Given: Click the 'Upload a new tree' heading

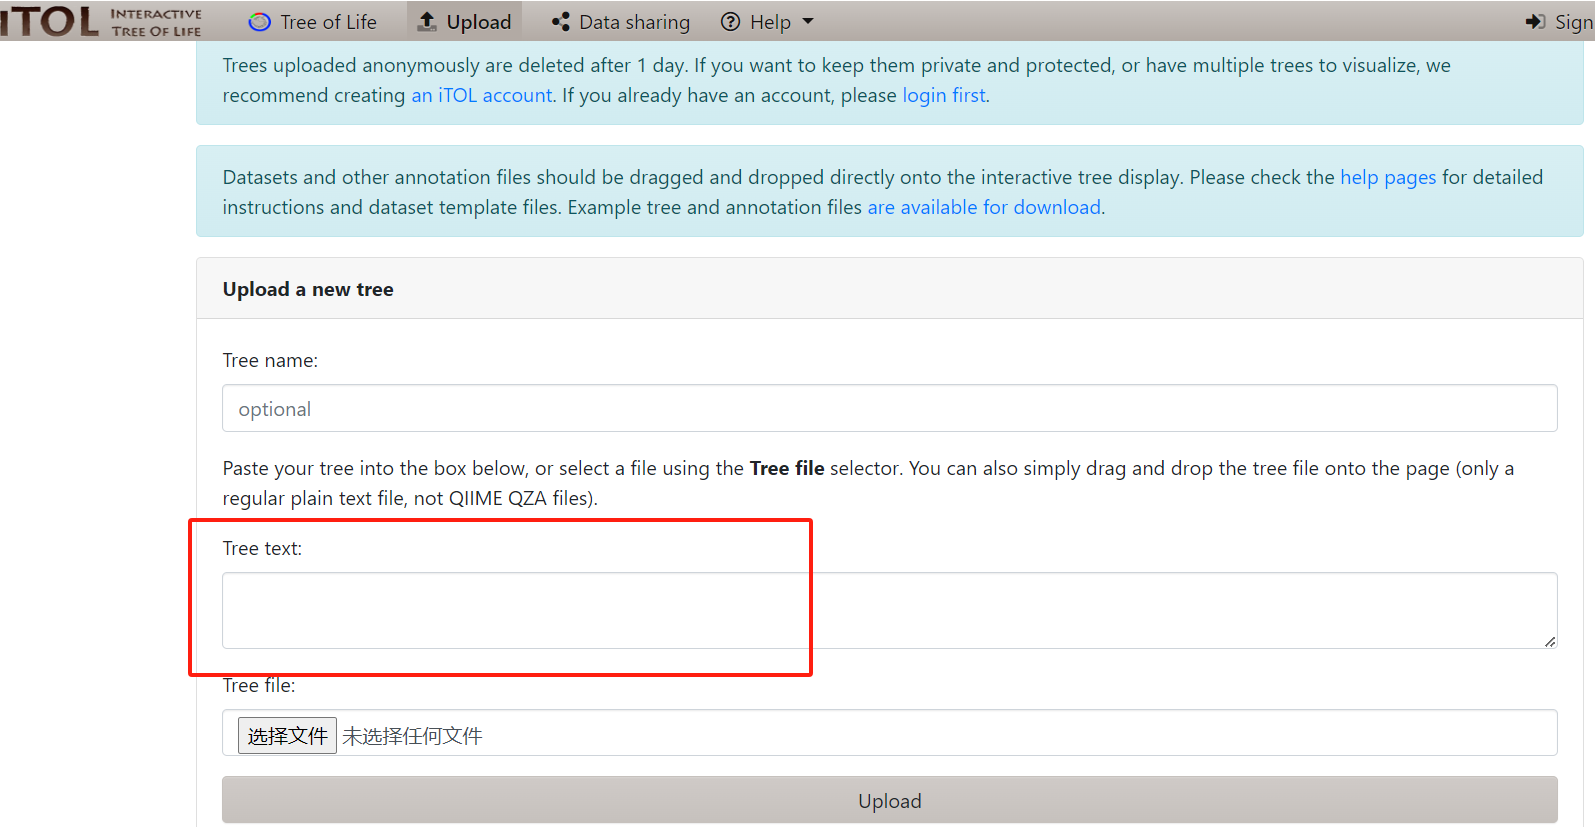Looking at the screenshot, I should point(308,289).
